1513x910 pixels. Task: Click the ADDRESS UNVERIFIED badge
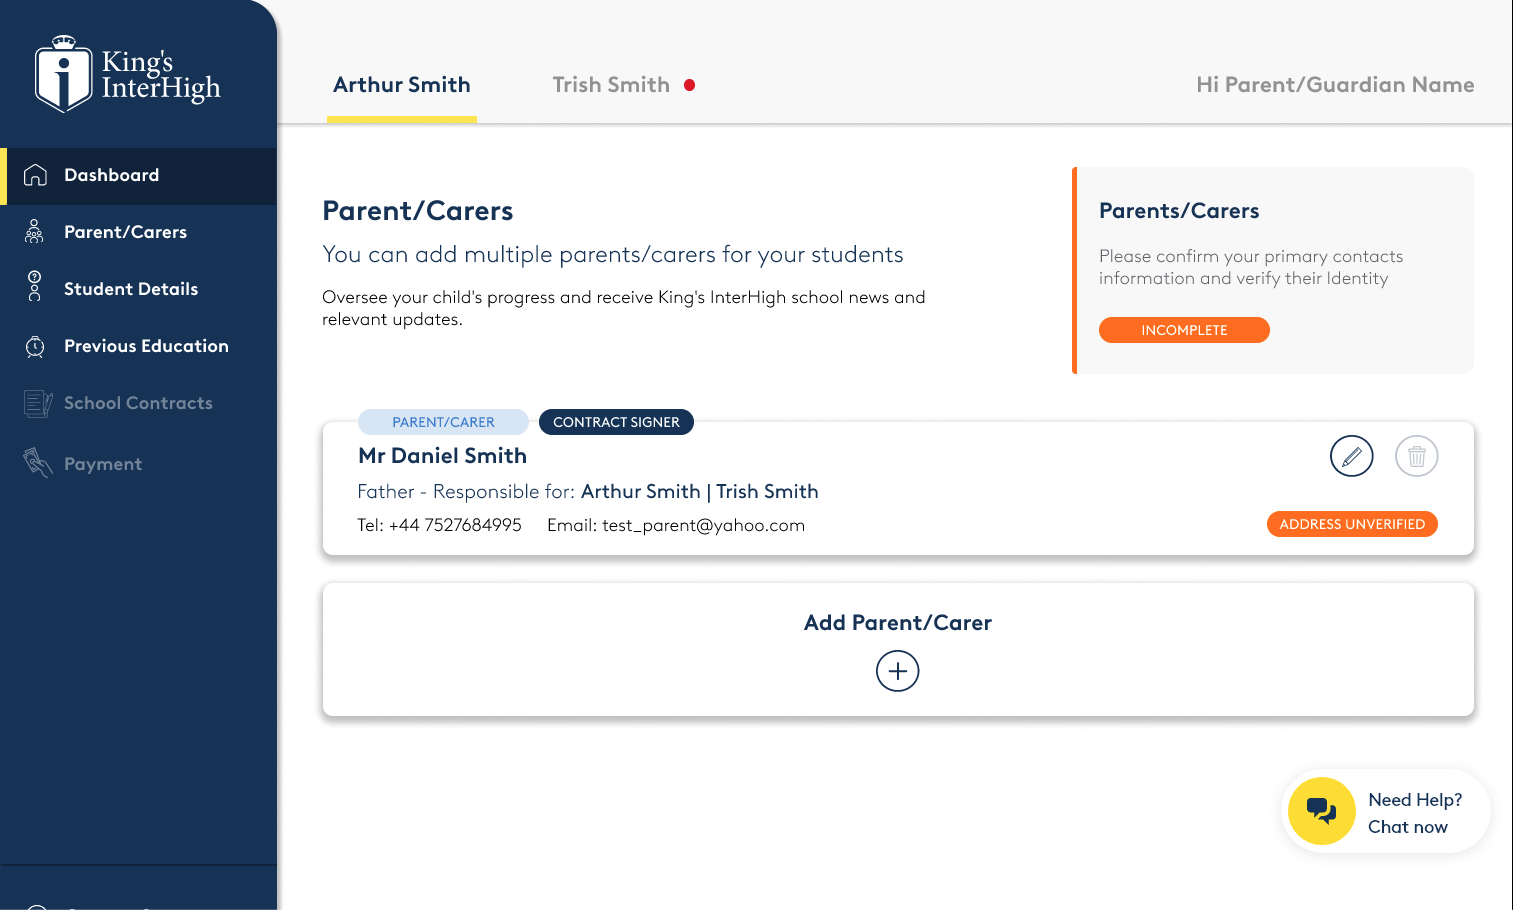point(1352,524)
